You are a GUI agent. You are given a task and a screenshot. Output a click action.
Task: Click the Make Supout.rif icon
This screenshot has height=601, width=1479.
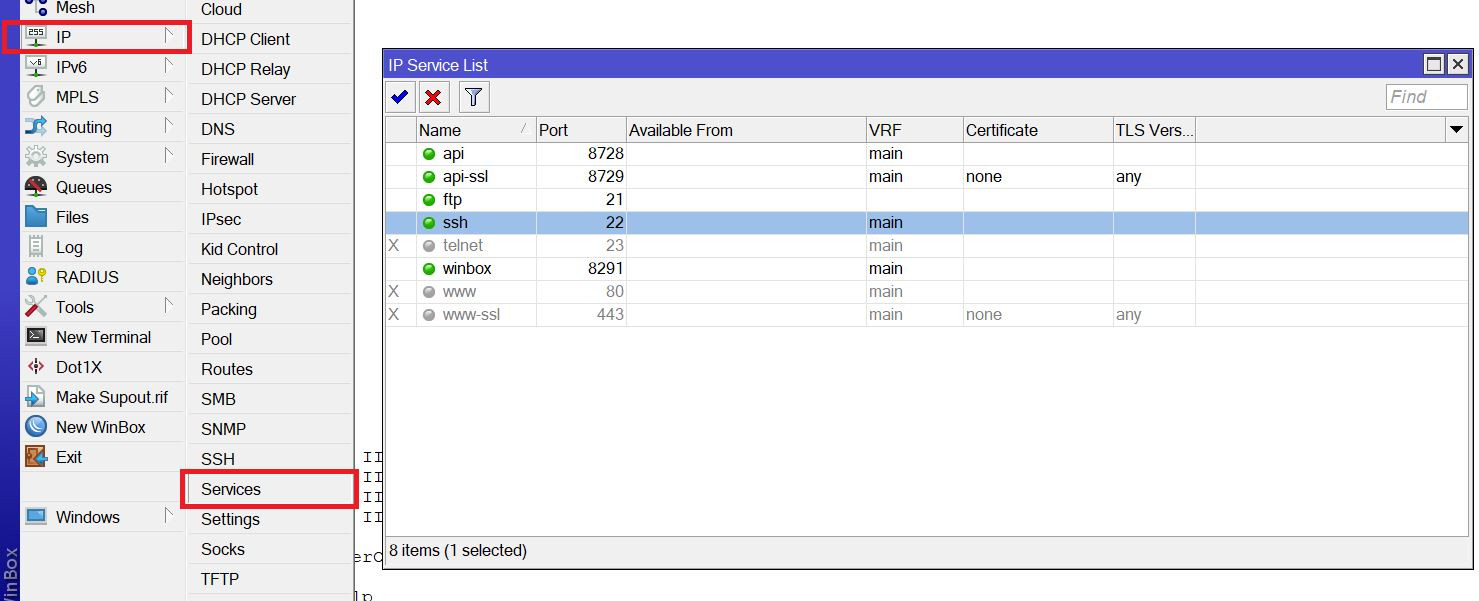[36, 397]
